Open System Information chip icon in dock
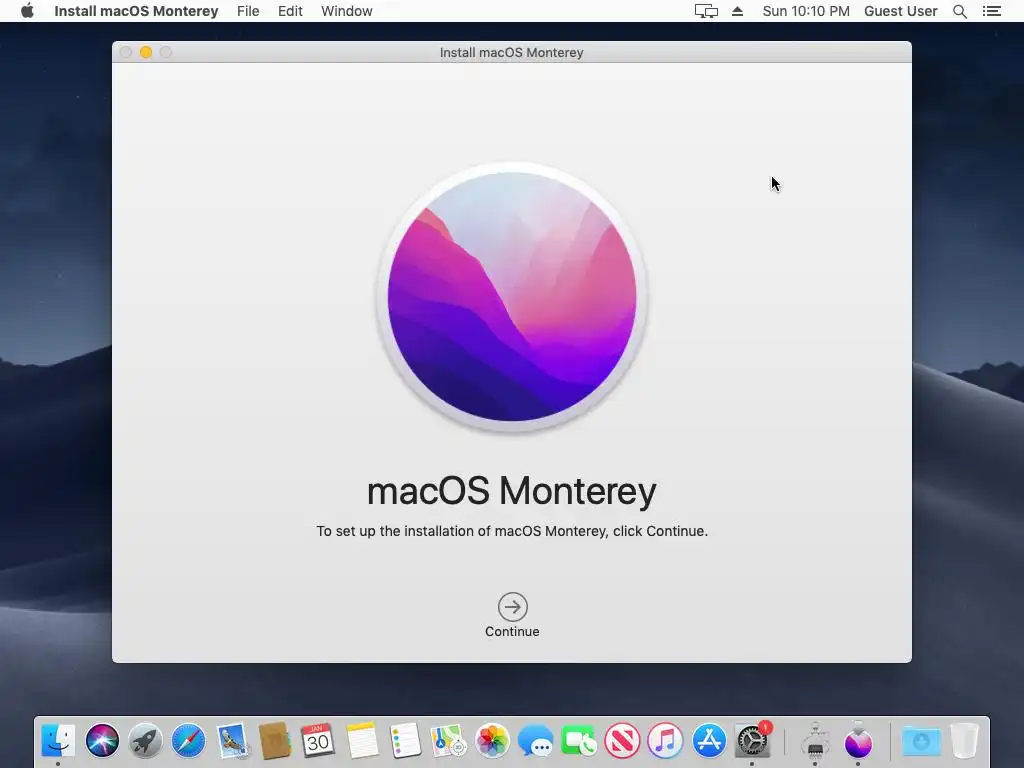The height and width of the screenshot is (768, 1024). [x=815, y=741]
